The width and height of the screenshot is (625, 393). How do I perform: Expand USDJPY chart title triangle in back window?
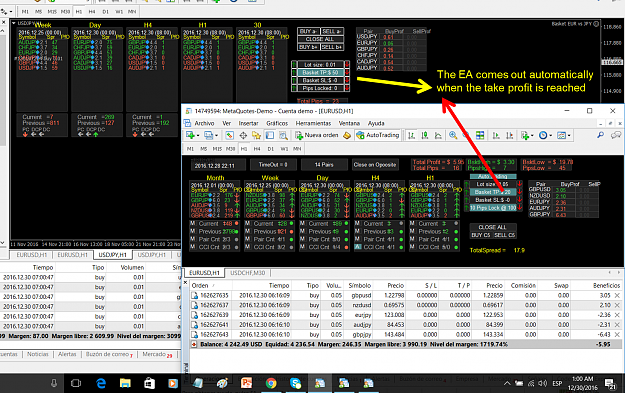coord(14,23)
